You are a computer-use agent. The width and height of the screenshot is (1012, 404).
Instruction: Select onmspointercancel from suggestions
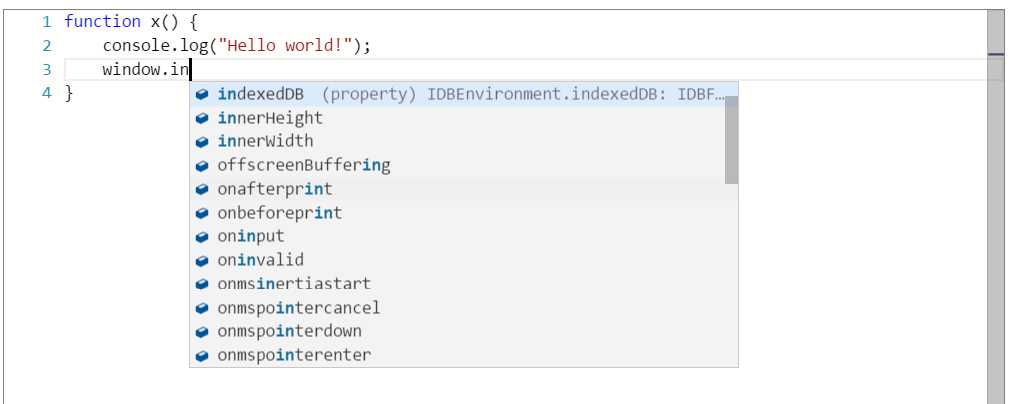[x=457, y=308]
